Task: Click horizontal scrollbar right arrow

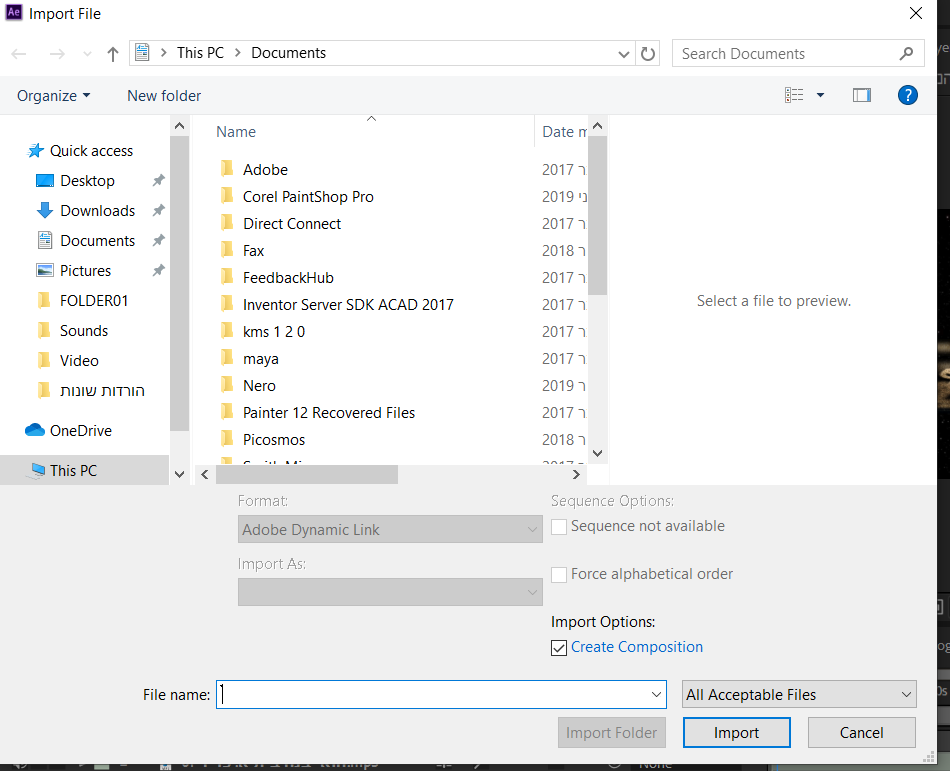Action: click(x=576, y=475)
